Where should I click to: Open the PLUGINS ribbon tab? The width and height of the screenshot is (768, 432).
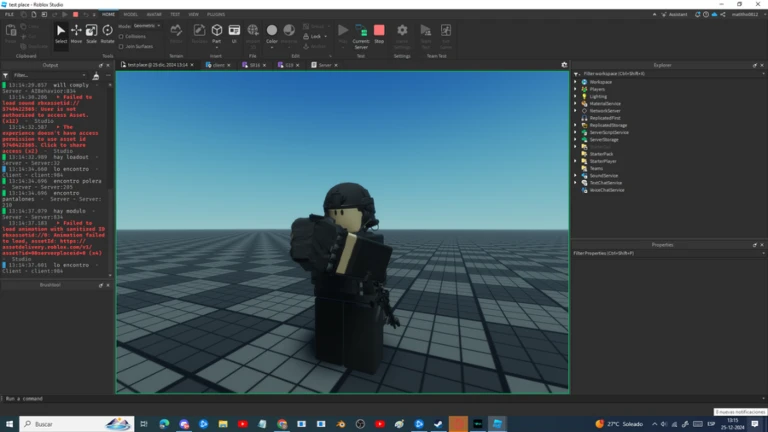[x=216, y=14]
